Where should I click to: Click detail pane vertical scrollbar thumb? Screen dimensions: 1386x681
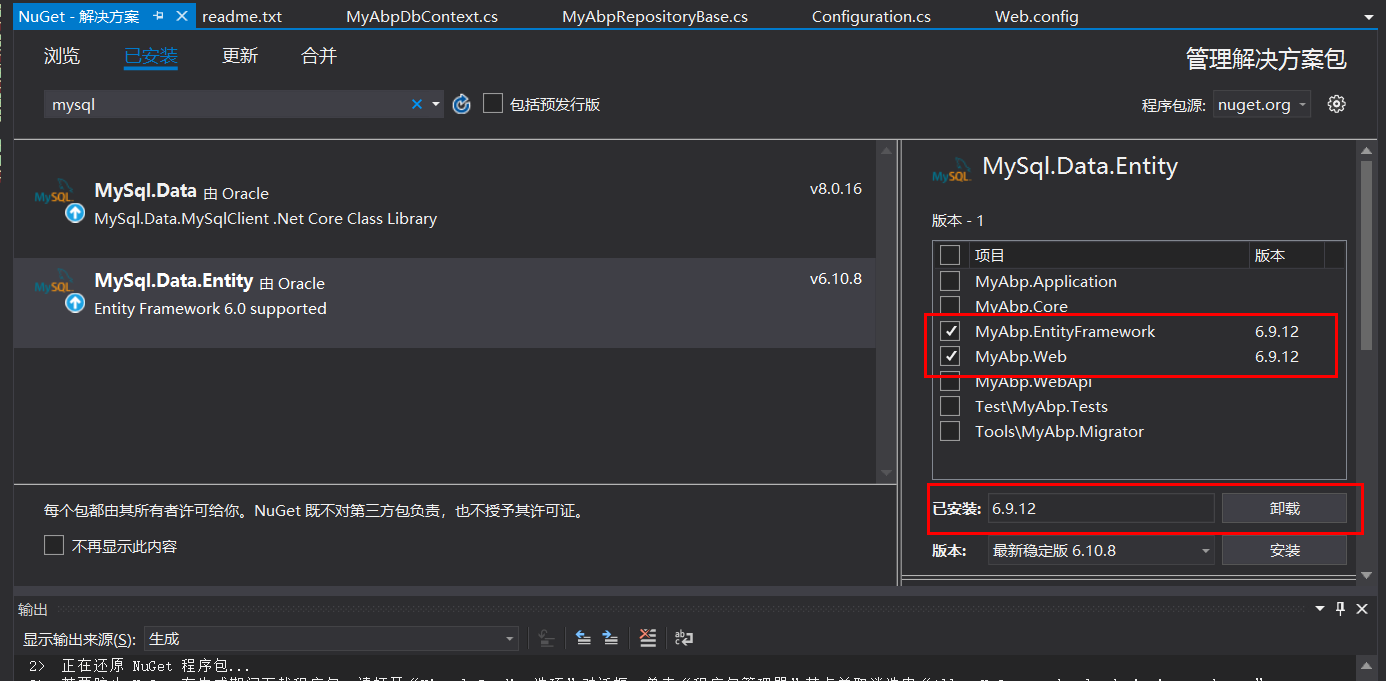(1367, 254)
